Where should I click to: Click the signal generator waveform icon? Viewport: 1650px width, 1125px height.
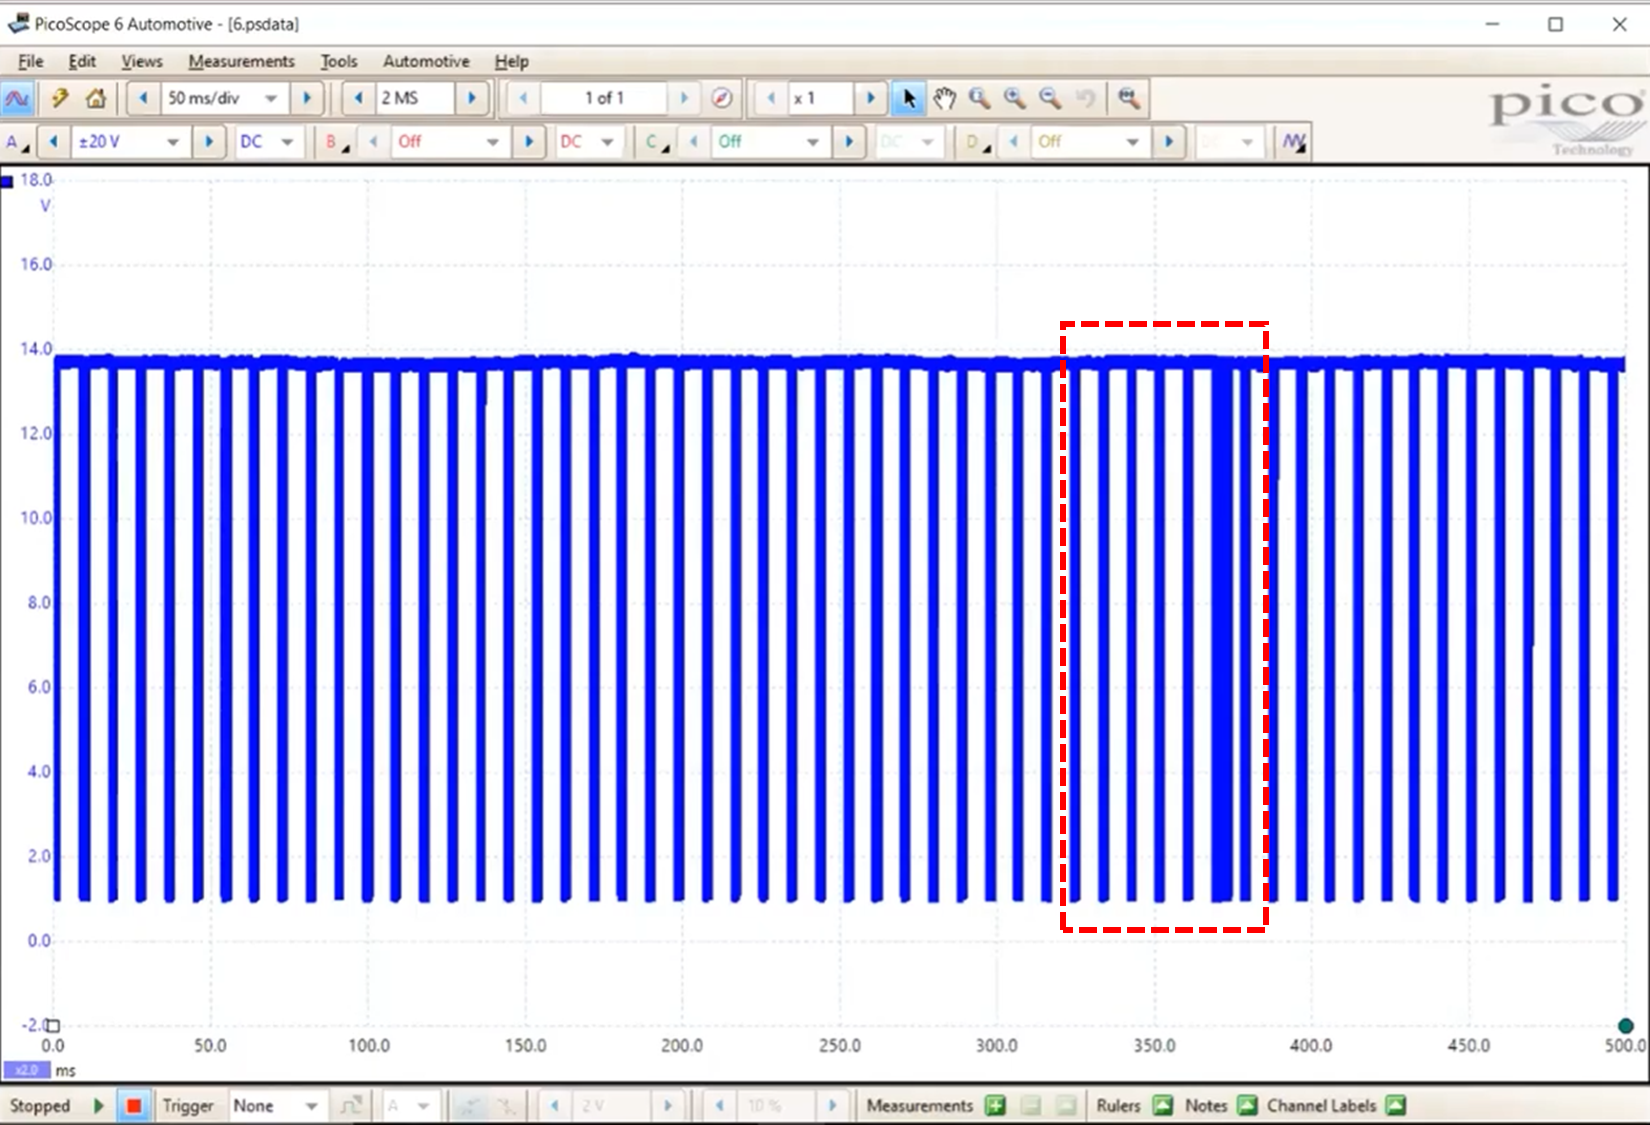(x=1294, y=142)
